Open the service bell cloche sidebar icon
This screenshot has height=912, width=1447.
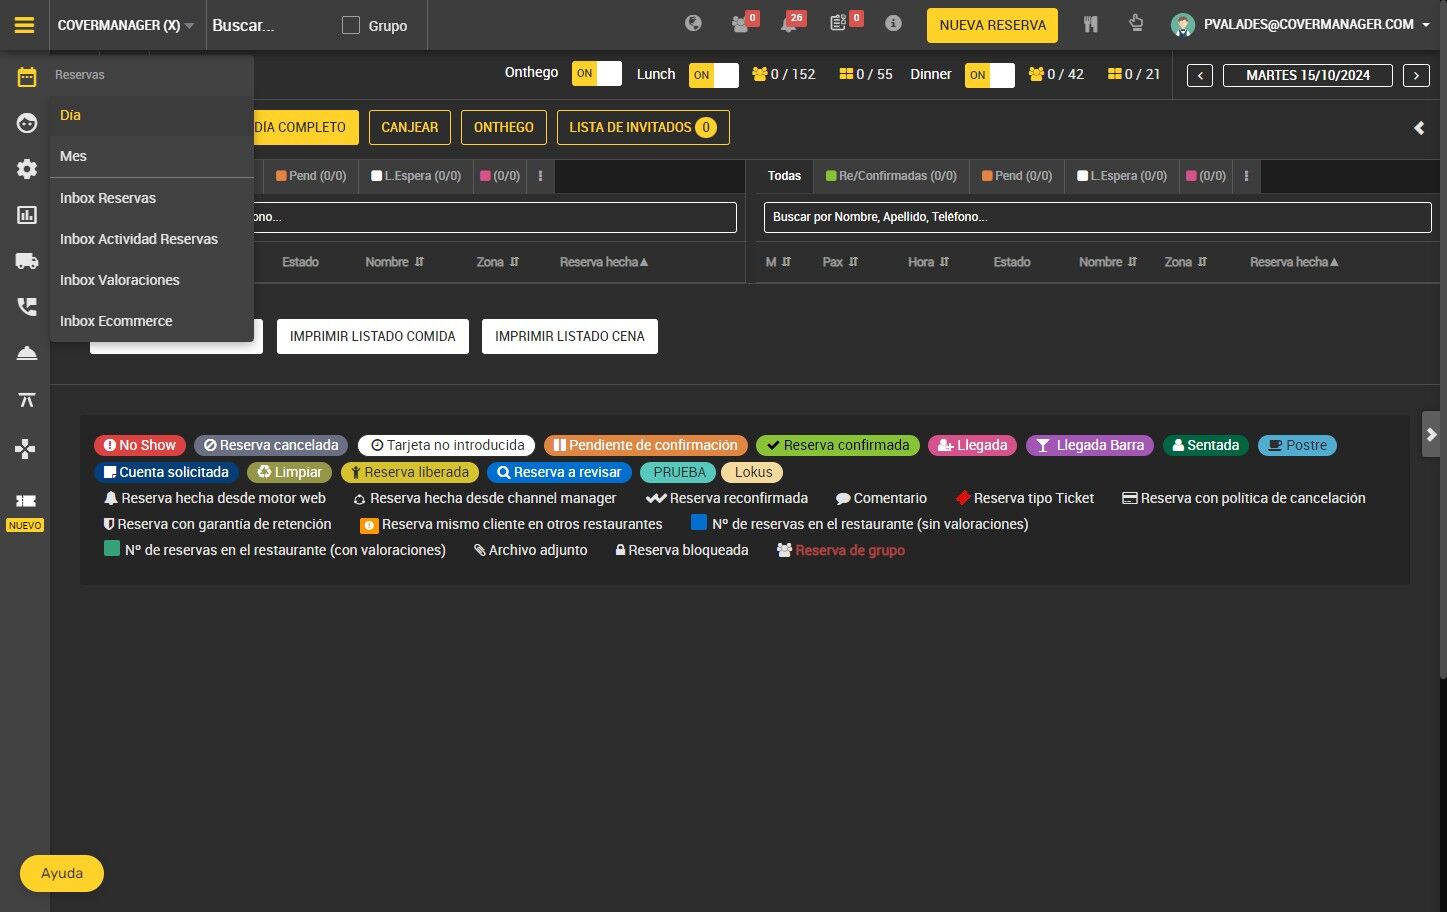point(27,353)
